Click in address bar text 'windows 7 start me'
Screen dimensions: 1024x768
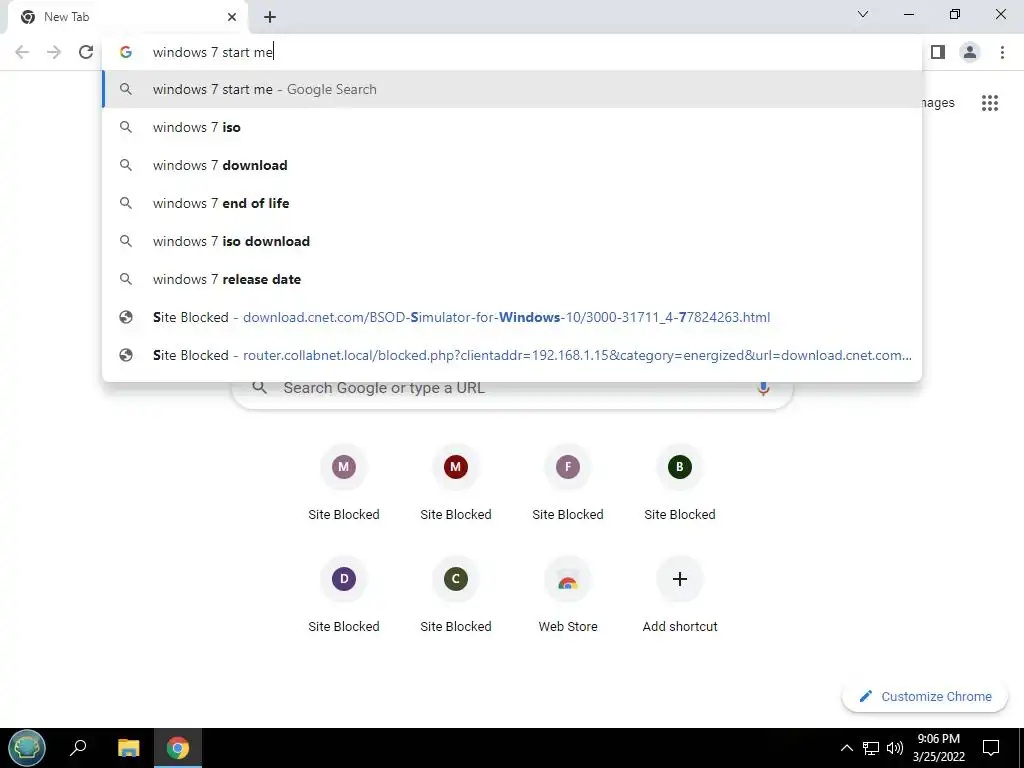click(x=213, y=52)
